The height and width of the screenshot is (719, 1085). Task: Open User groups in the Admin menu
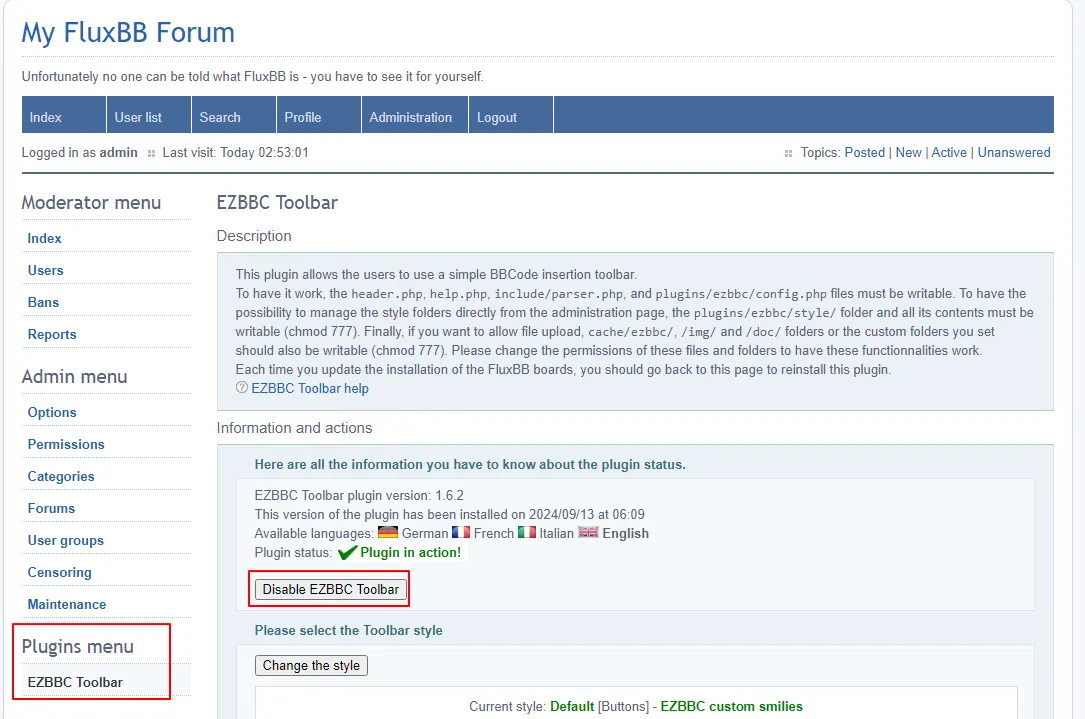[66, 540]
